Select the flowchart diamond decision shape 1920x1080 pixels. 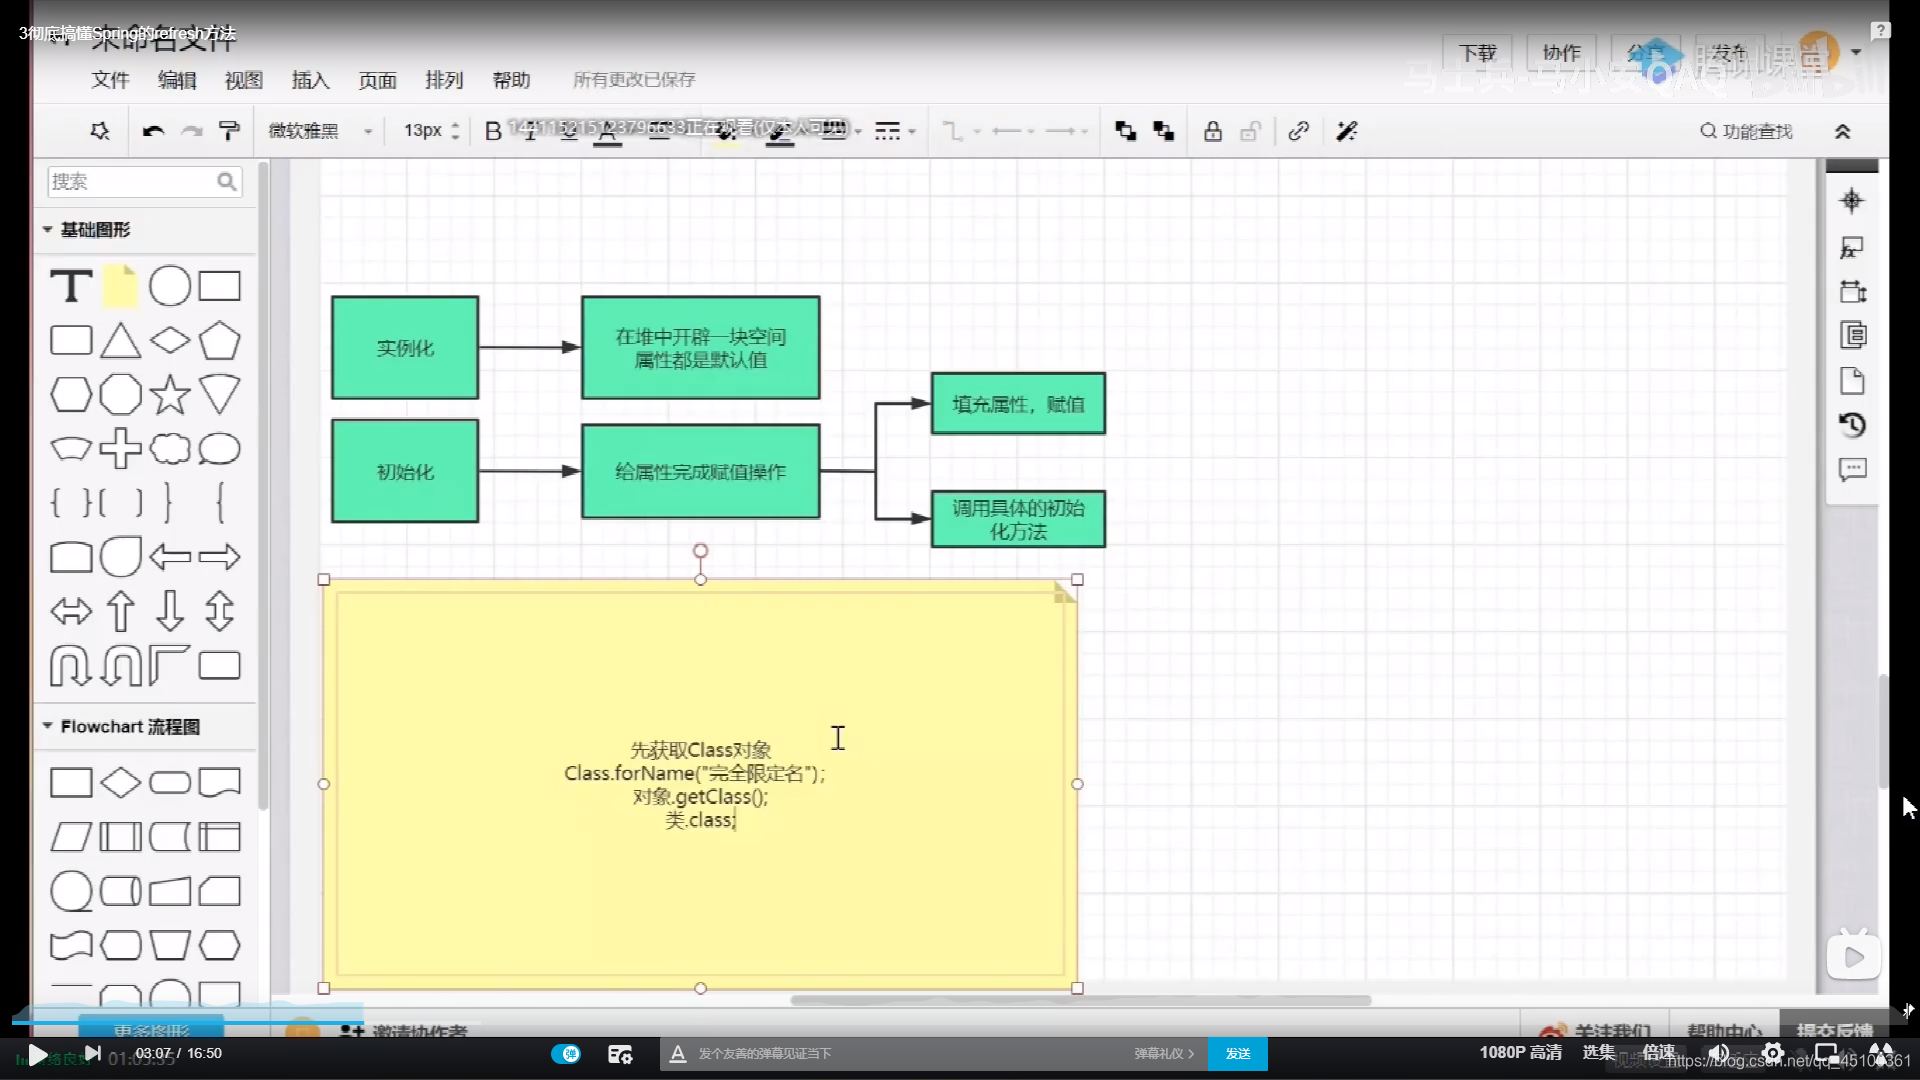[120, 782]
